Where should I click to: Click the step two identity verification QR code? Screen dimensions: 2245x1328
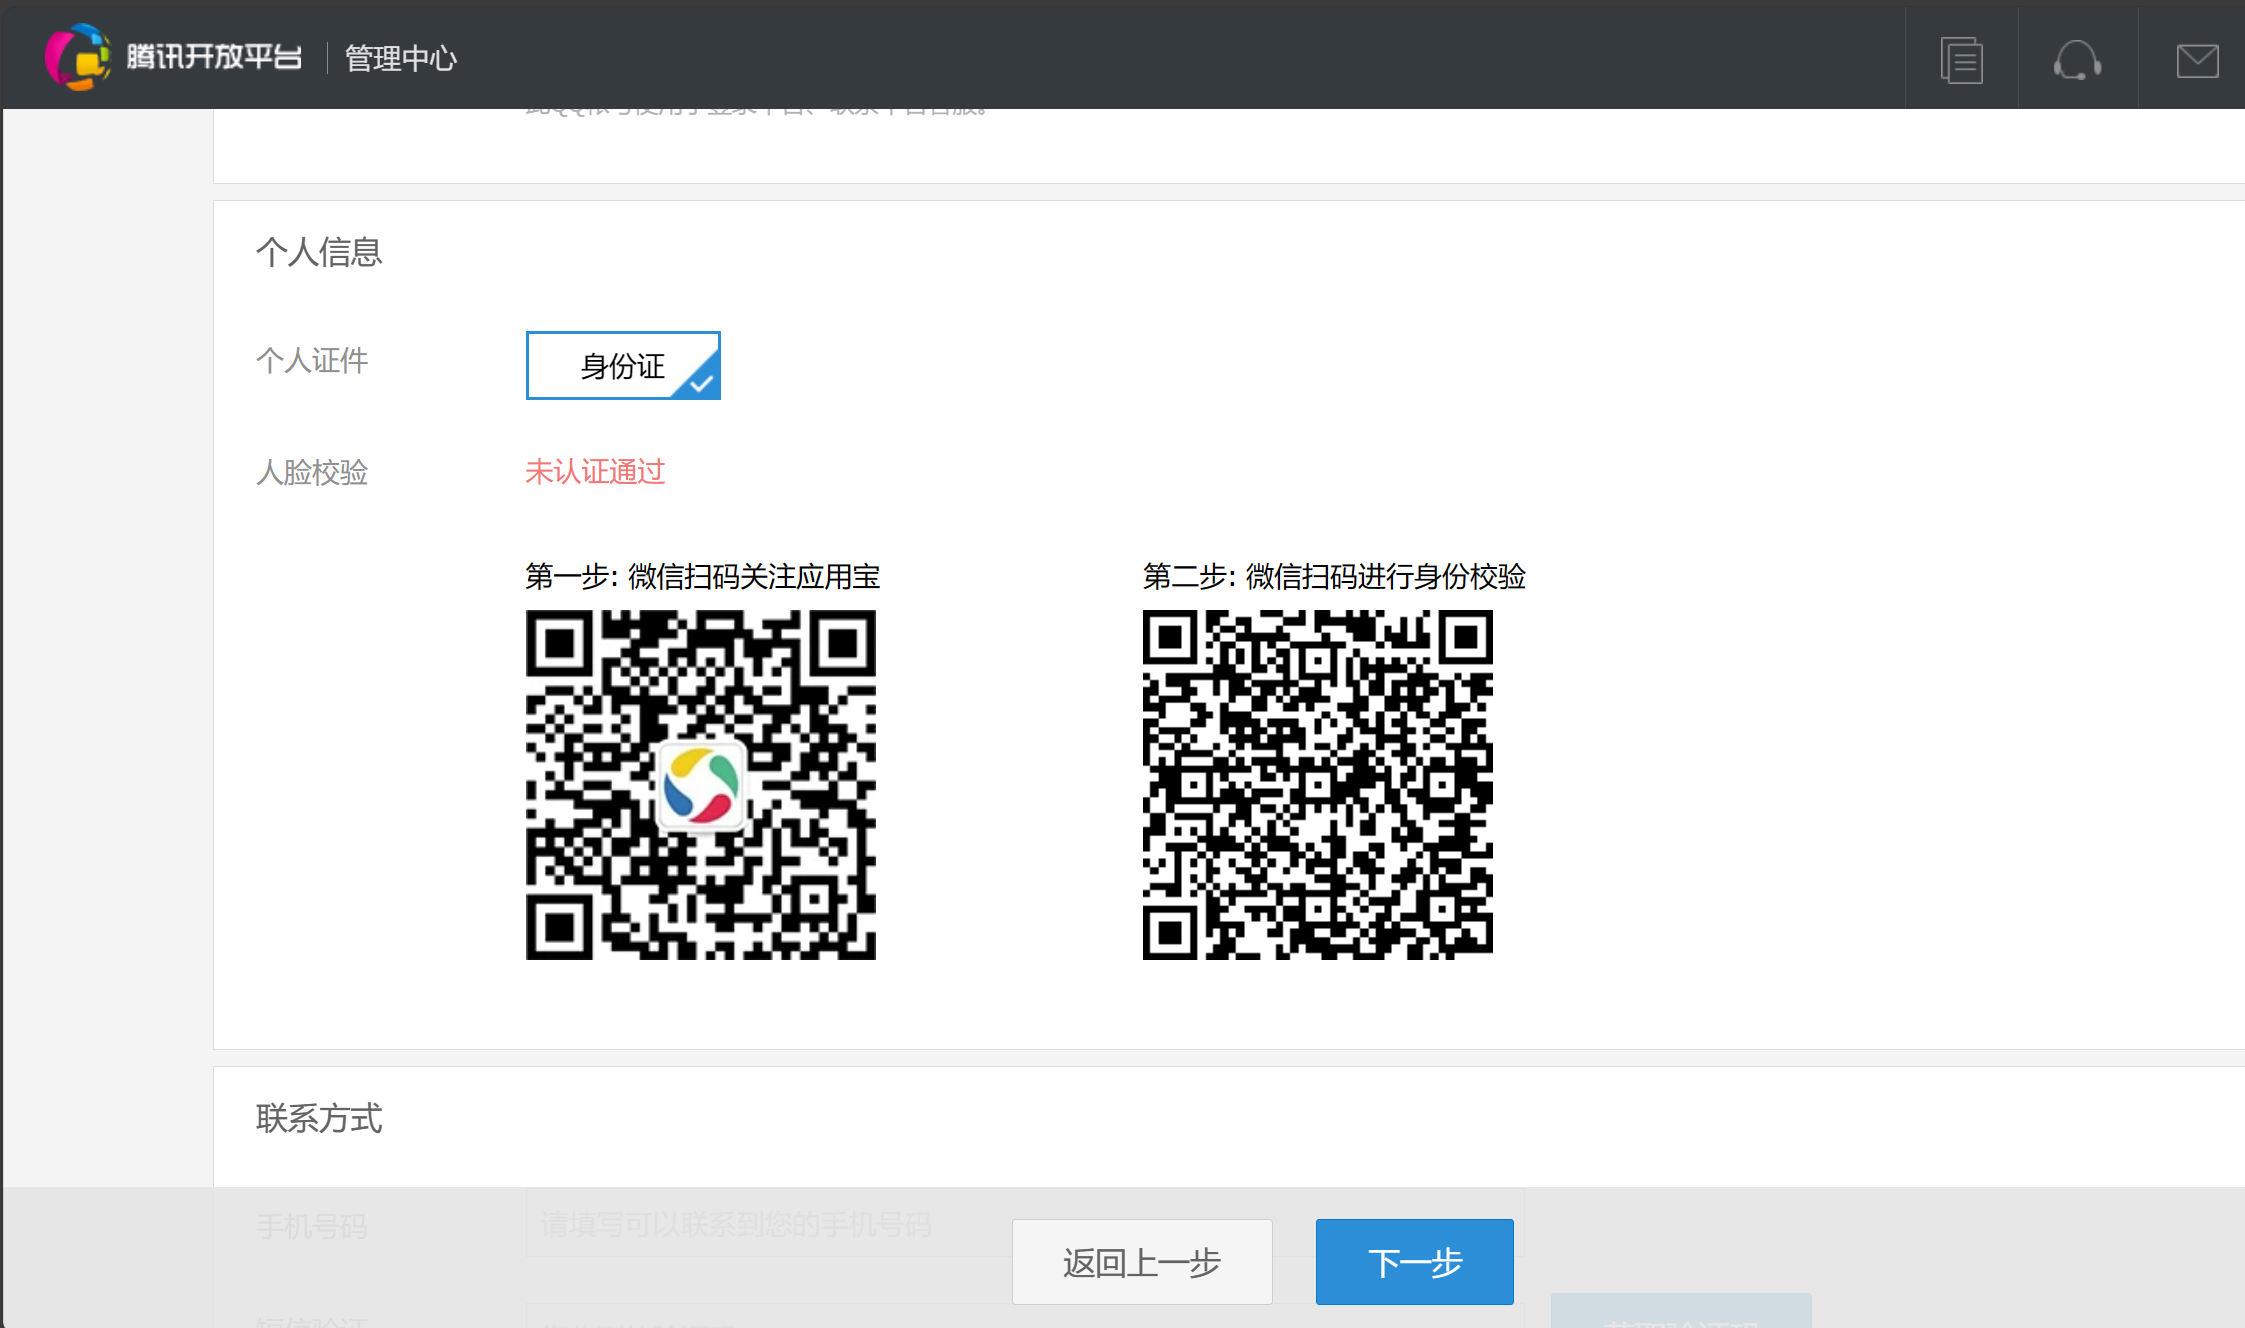1318,785
